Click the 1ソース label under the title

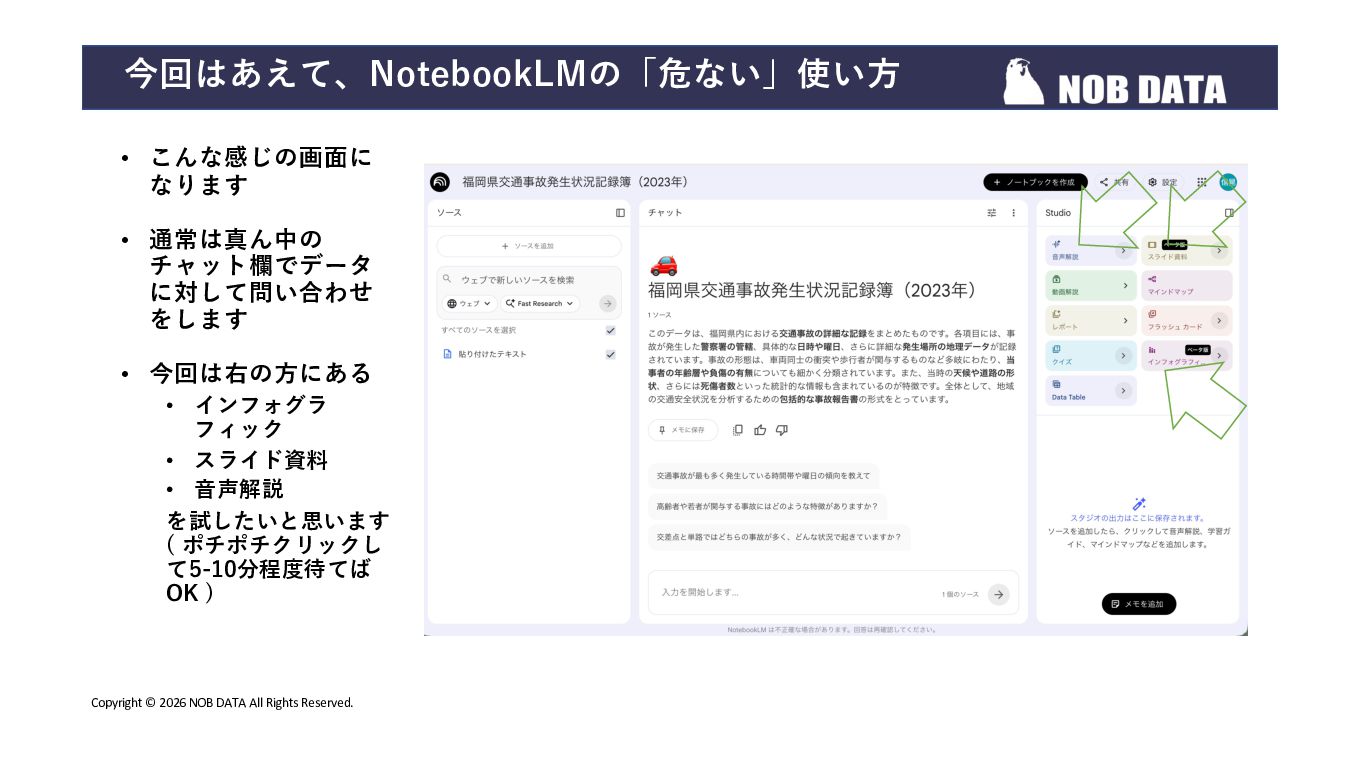[660, 315]
